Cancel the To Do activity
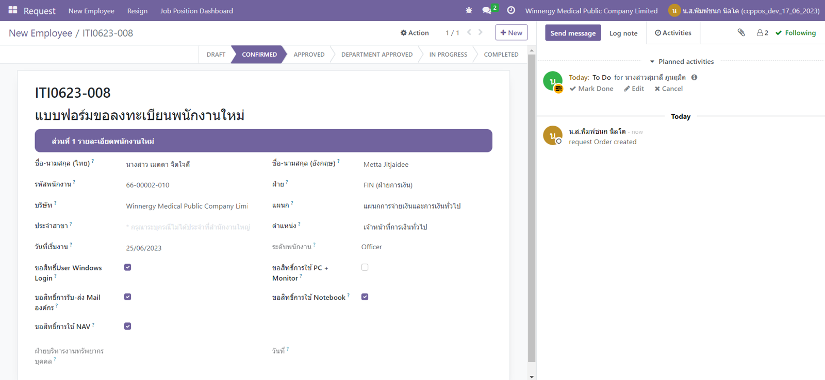The height and width of the screenshot is (380, 825). click(668, 89)
